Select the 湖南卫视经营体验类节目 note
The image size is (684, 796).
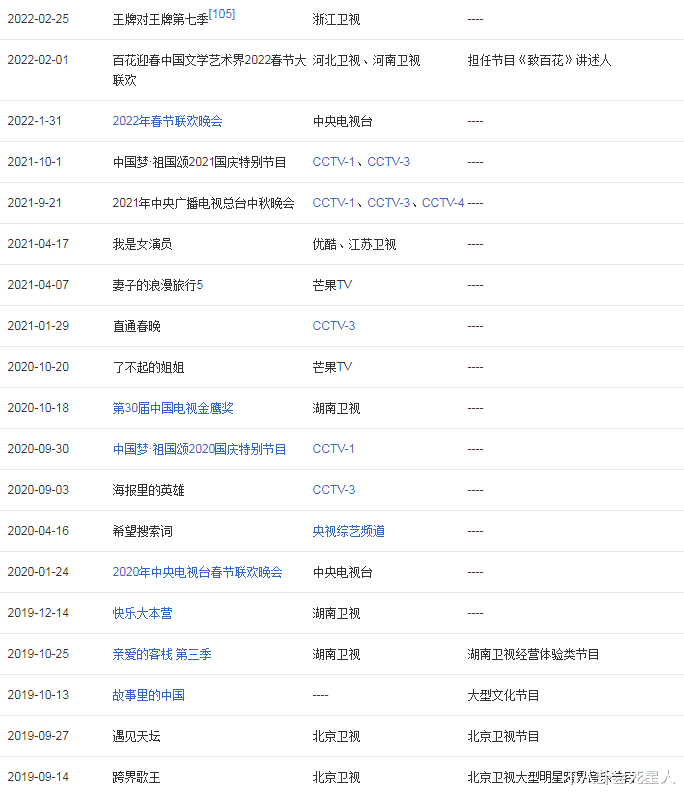[533, 654]
